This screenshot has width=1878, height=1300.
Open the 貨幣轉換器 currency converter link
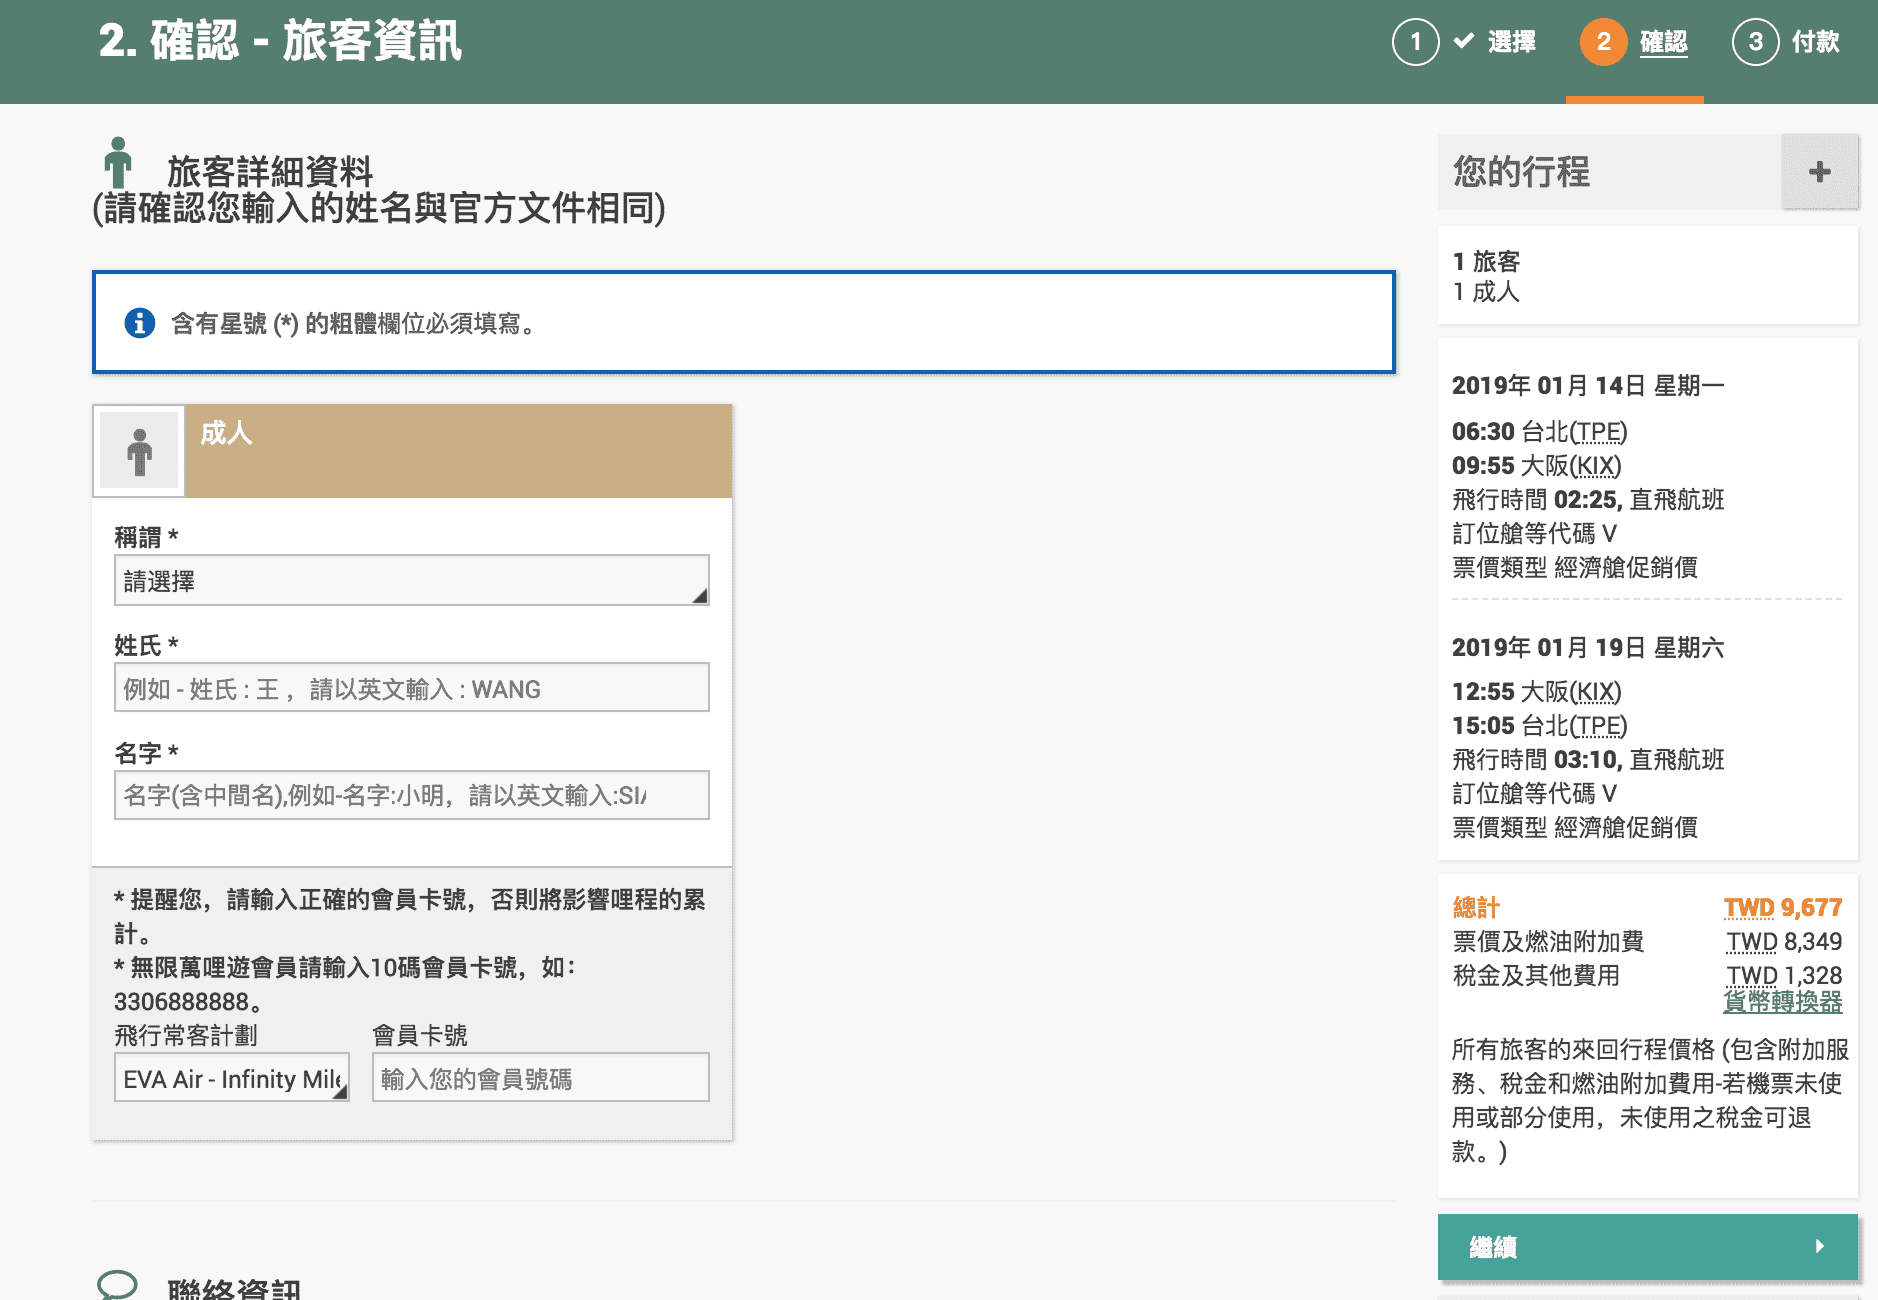point(1783,1002)
